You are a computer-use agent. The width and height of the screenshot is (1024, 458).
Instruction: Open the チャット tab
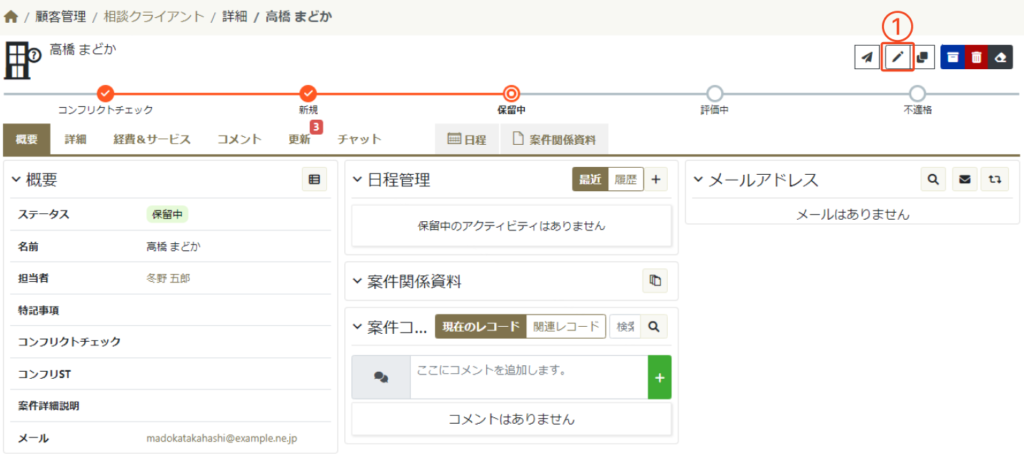pyautogui.click(x=359, y=140)
